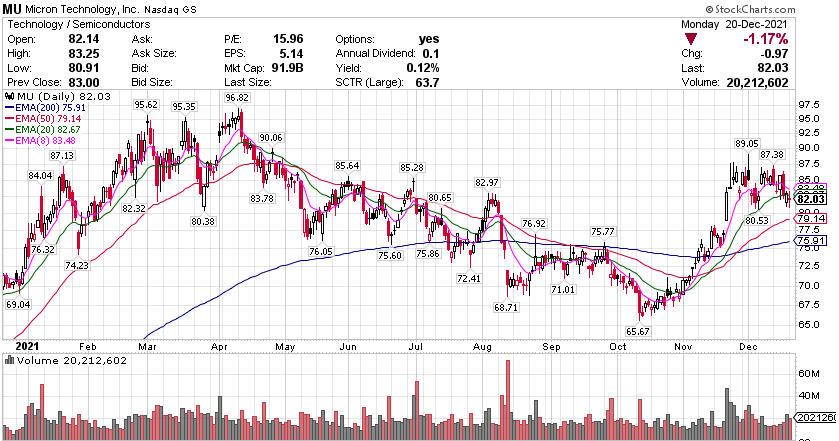This screenshot has height=441, width=839.
Task: Select the EMA(20) 82.67 legend entry
Action: click(x=43, y=130)
